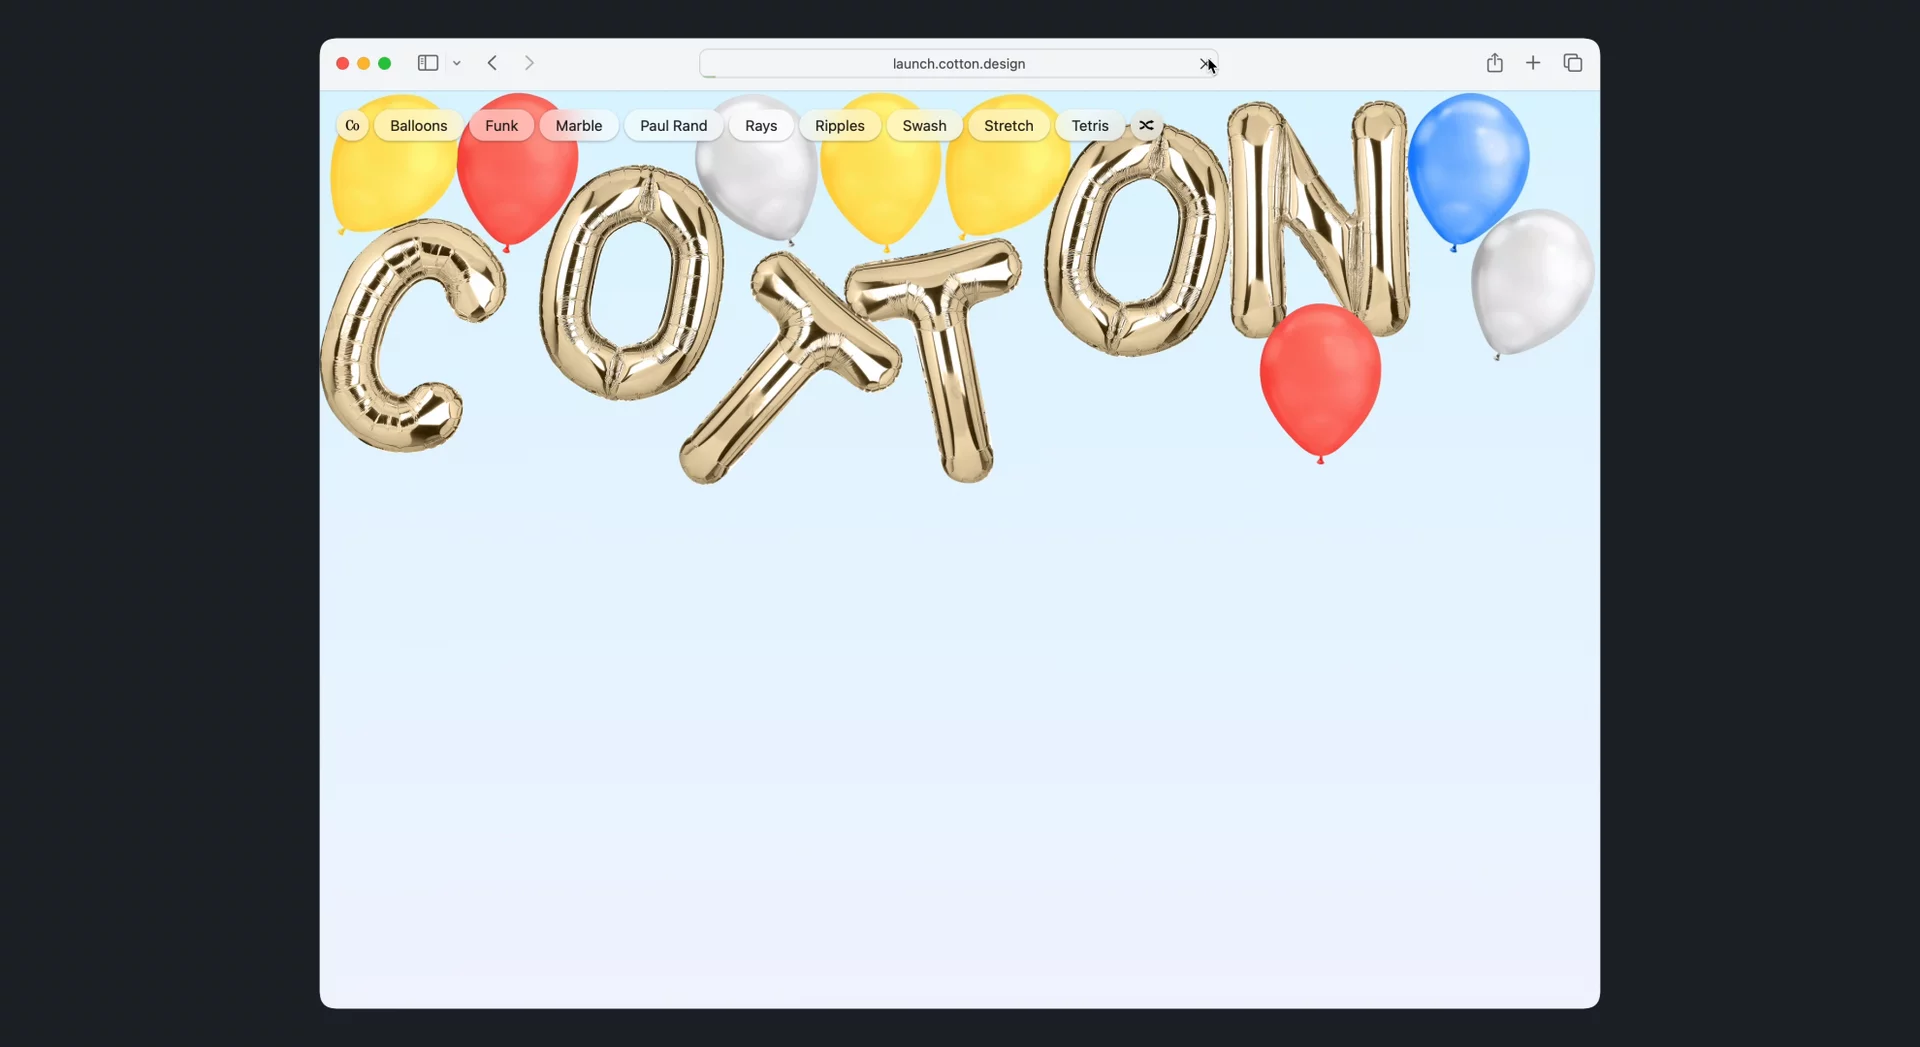Click the launch.cotton.design address bar
This screenshot has width=1920, height=1047.
[x=957, y=64]
